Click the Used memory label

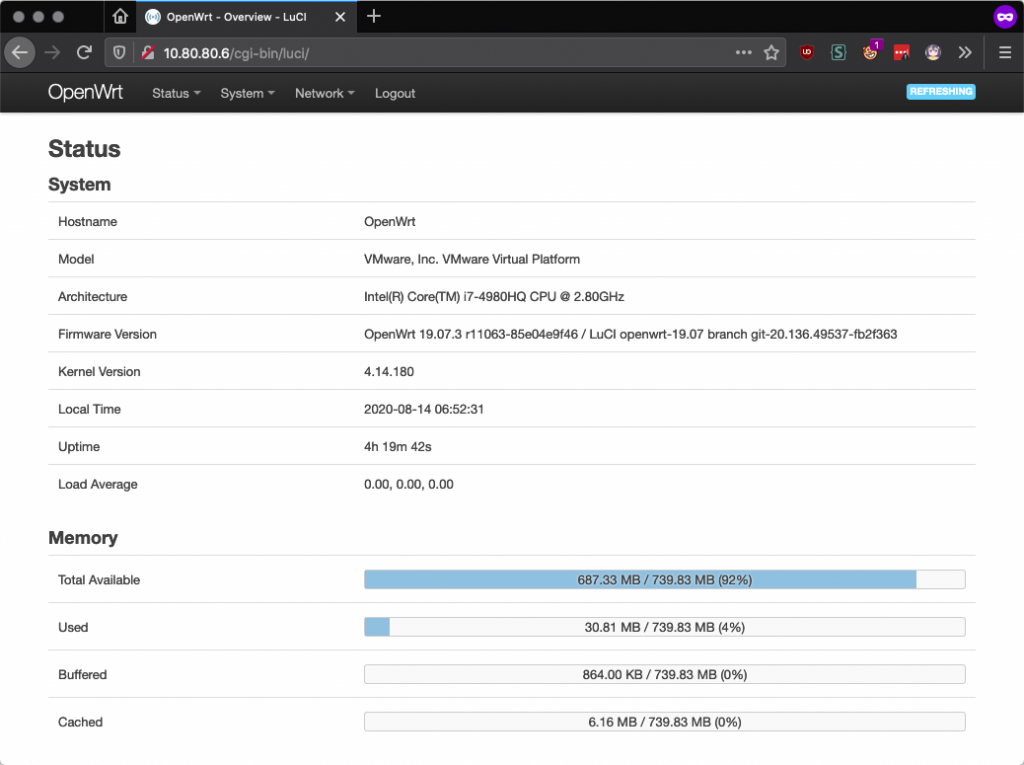click(x=72, y=627)
